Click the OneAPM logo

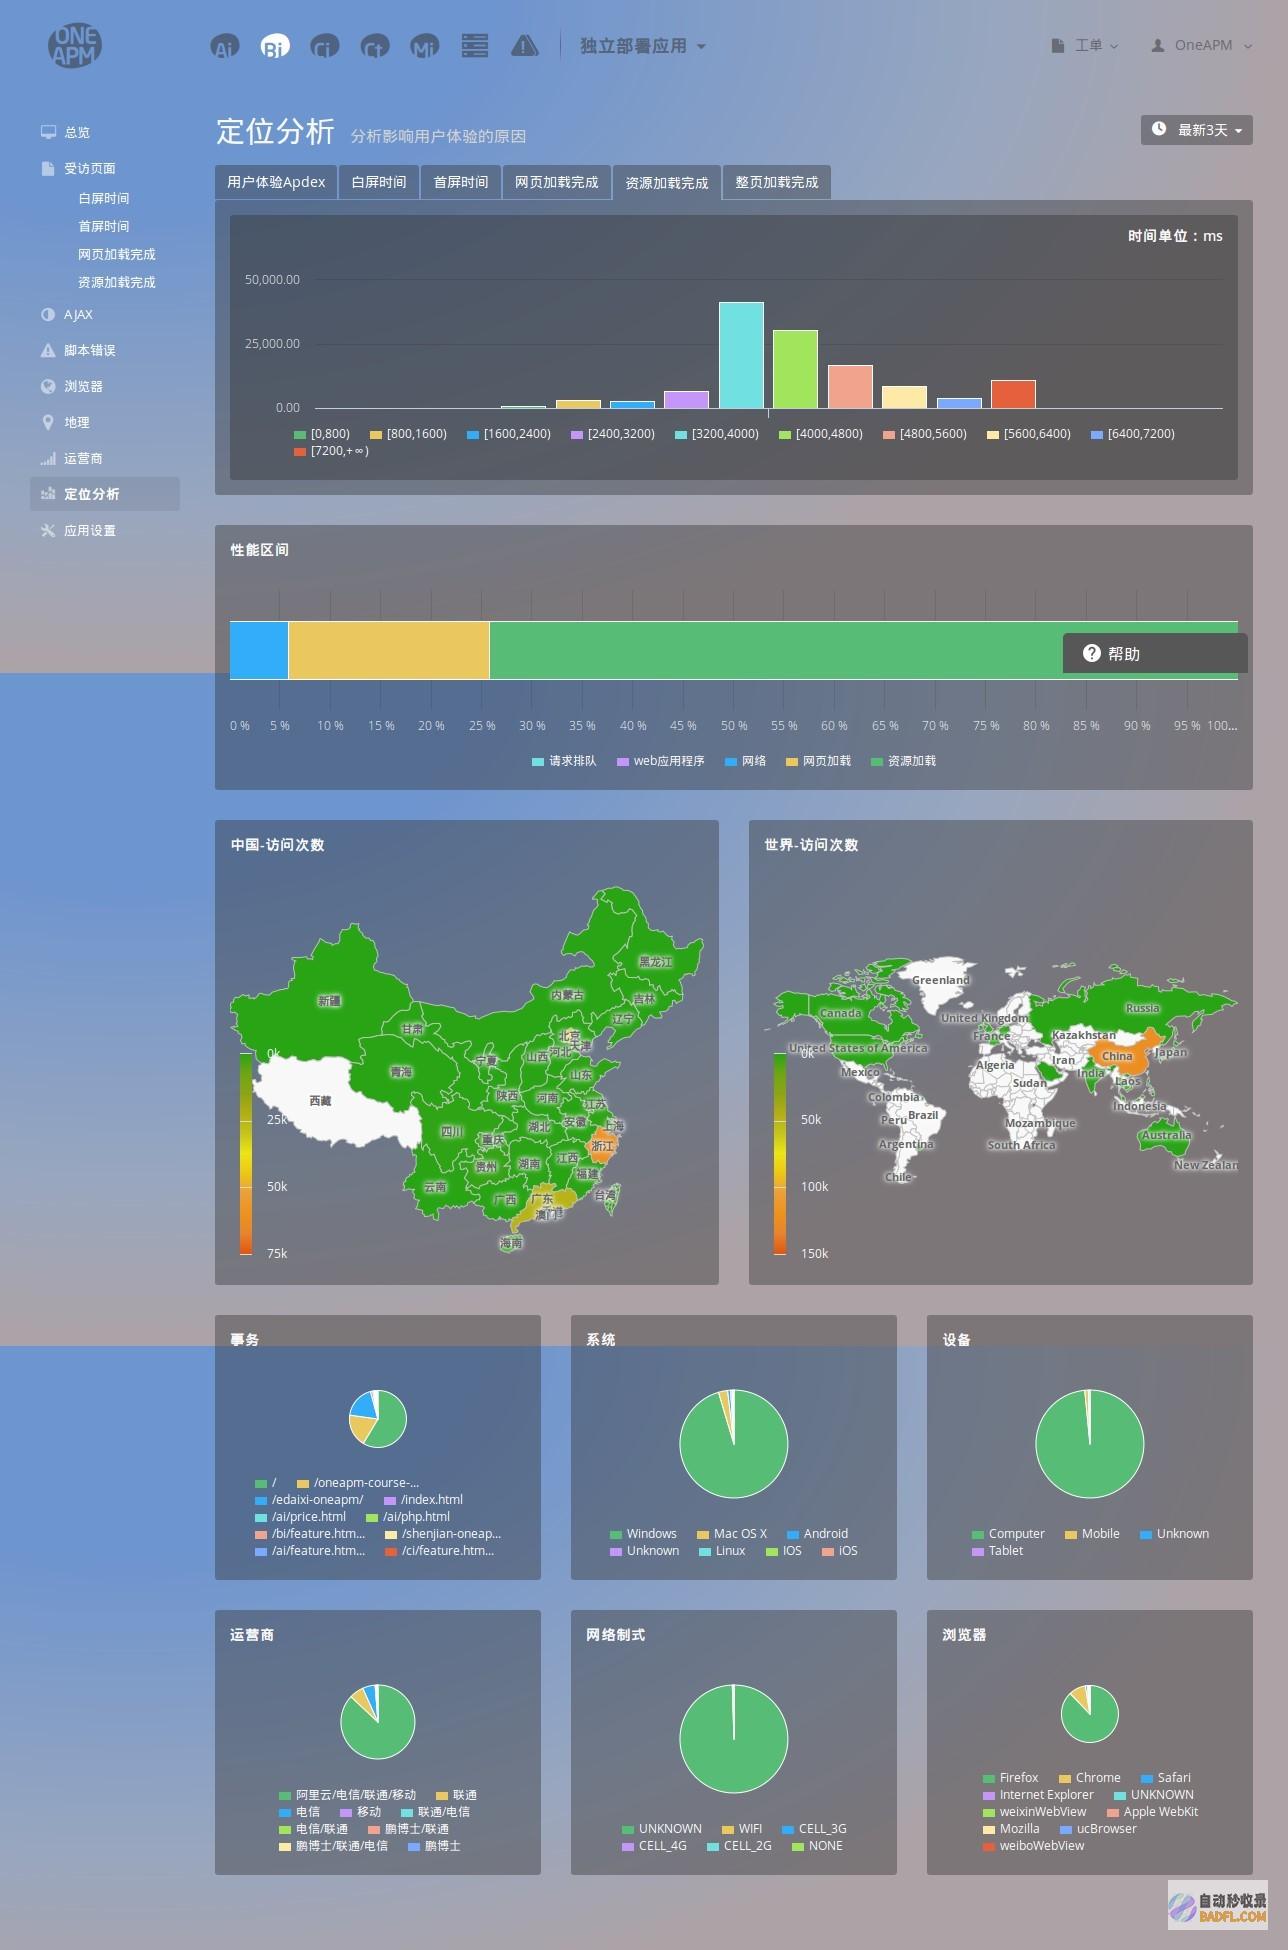75,45
